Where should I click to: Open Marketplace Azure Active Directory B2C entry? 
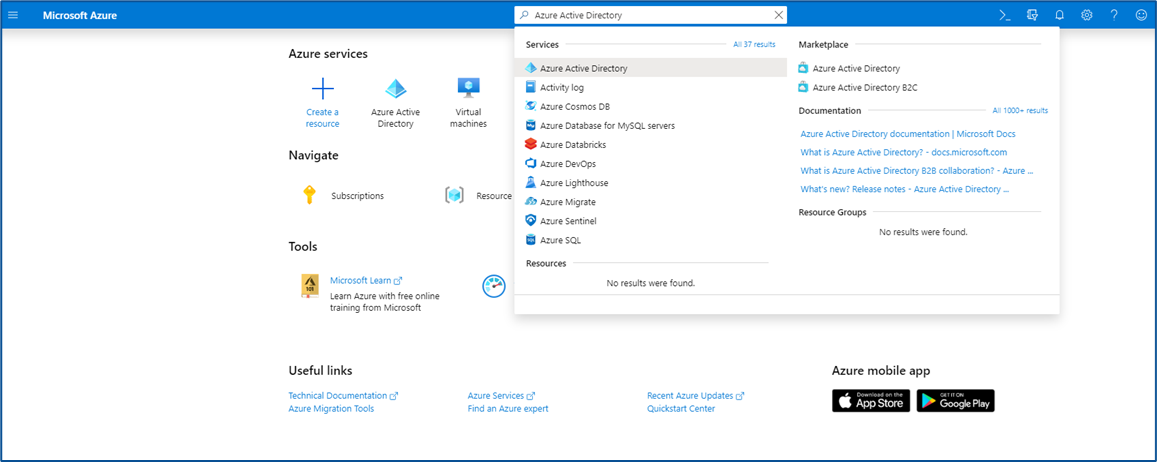coord(865,88)
